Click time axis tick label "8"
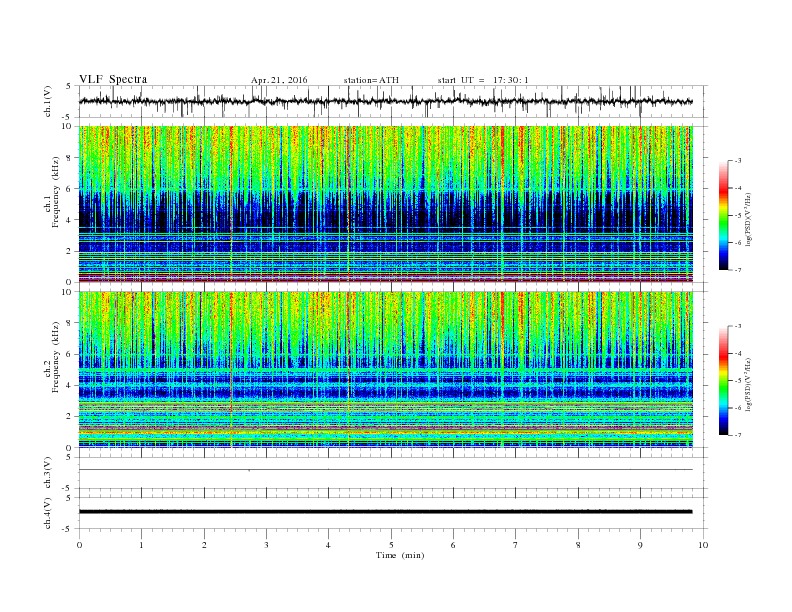Viewport: 792px width, 612px height. coord(578,545)
